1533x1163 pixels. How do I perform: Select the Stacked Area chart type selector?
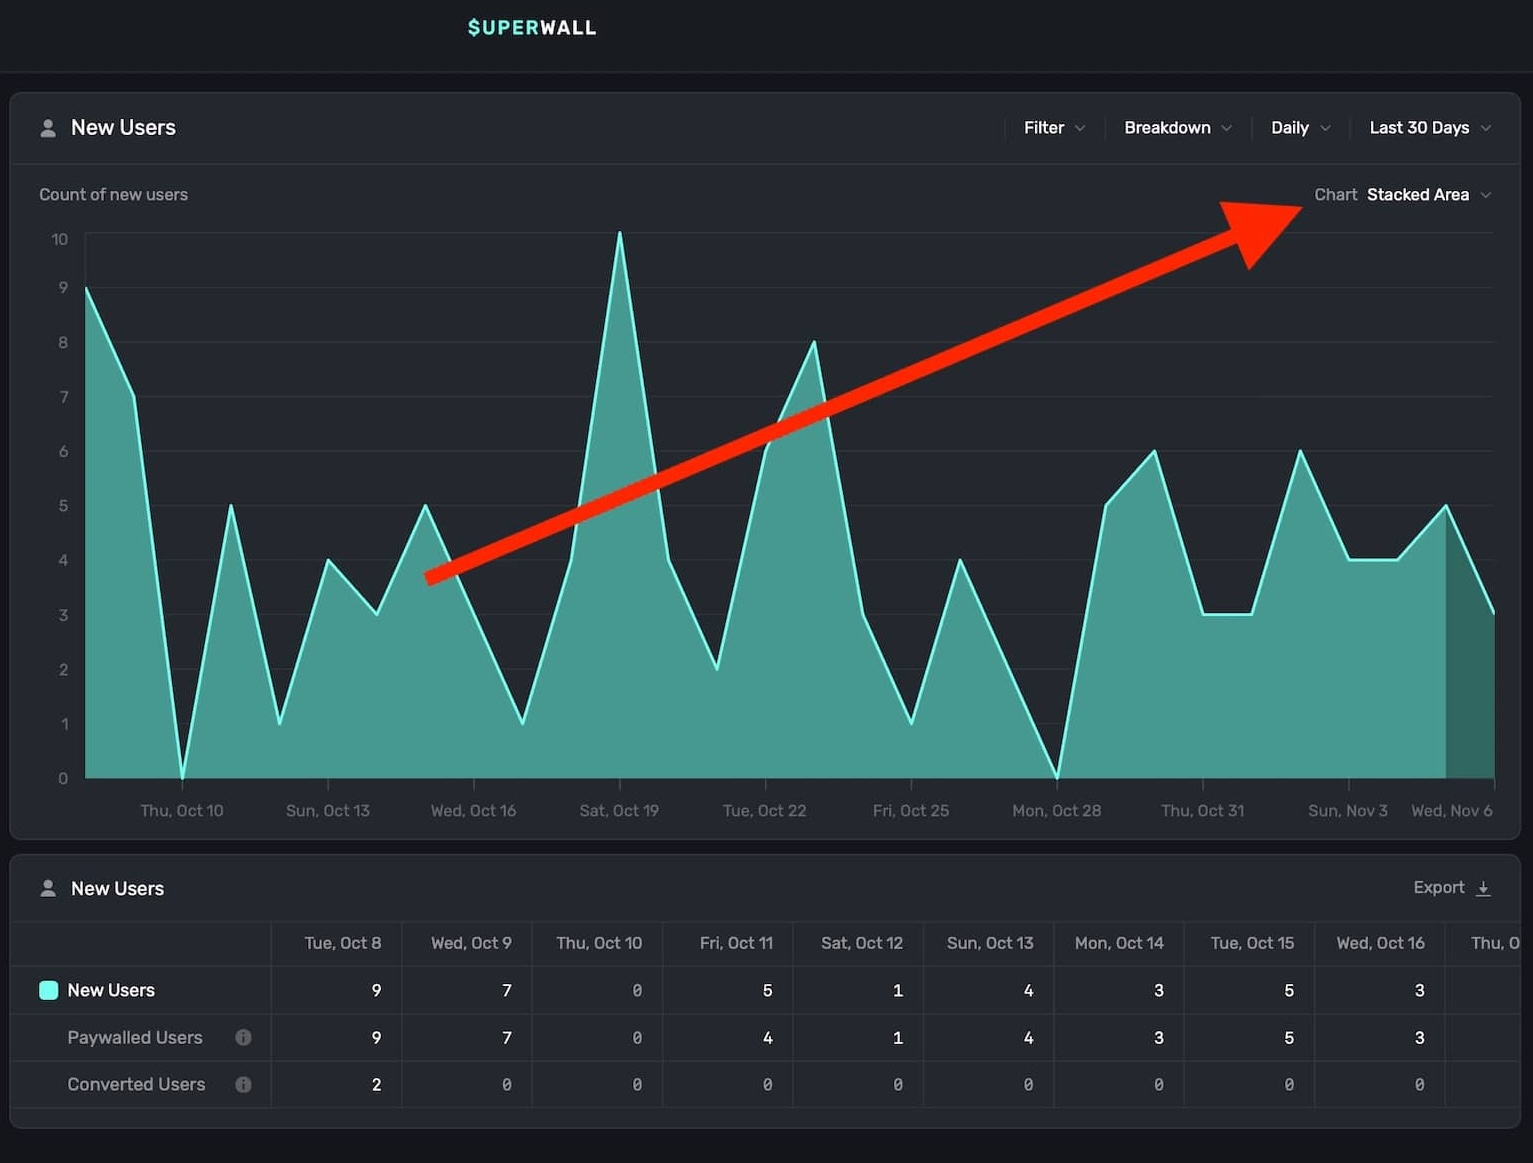click(x=1417, y=195)
